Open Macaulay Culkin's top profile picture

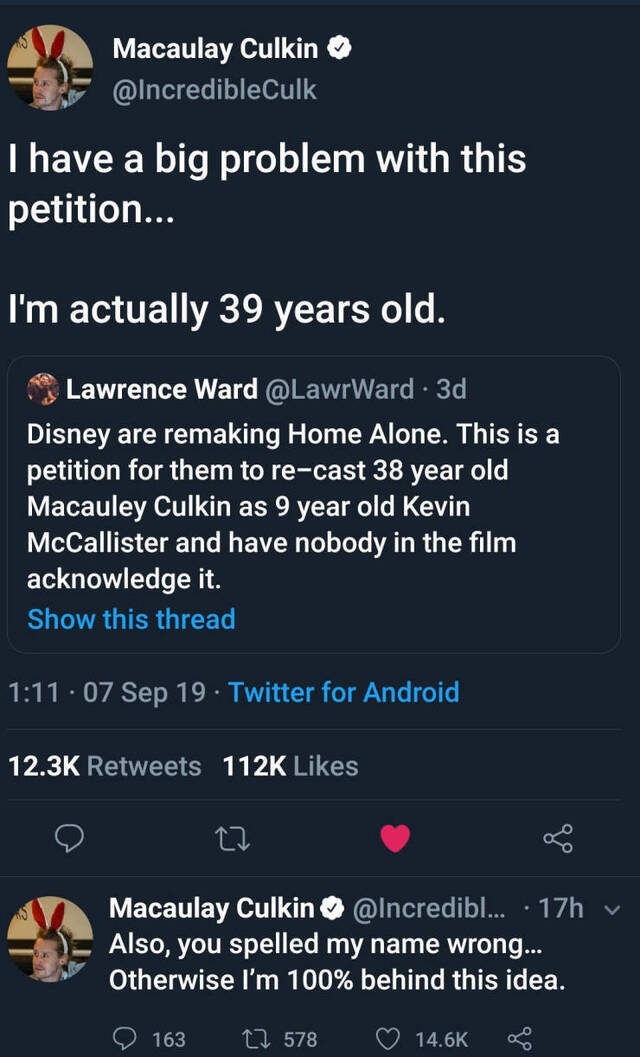click(50, 68)
